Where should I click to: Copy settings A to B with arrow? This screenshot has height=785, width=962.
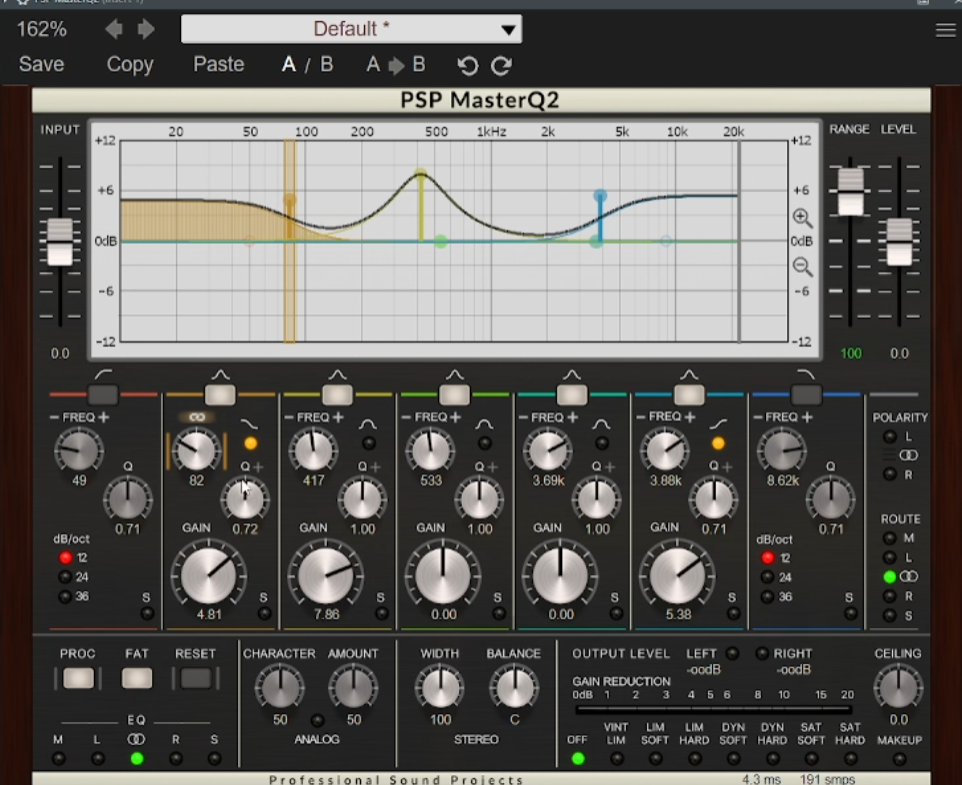coord(396,65)
